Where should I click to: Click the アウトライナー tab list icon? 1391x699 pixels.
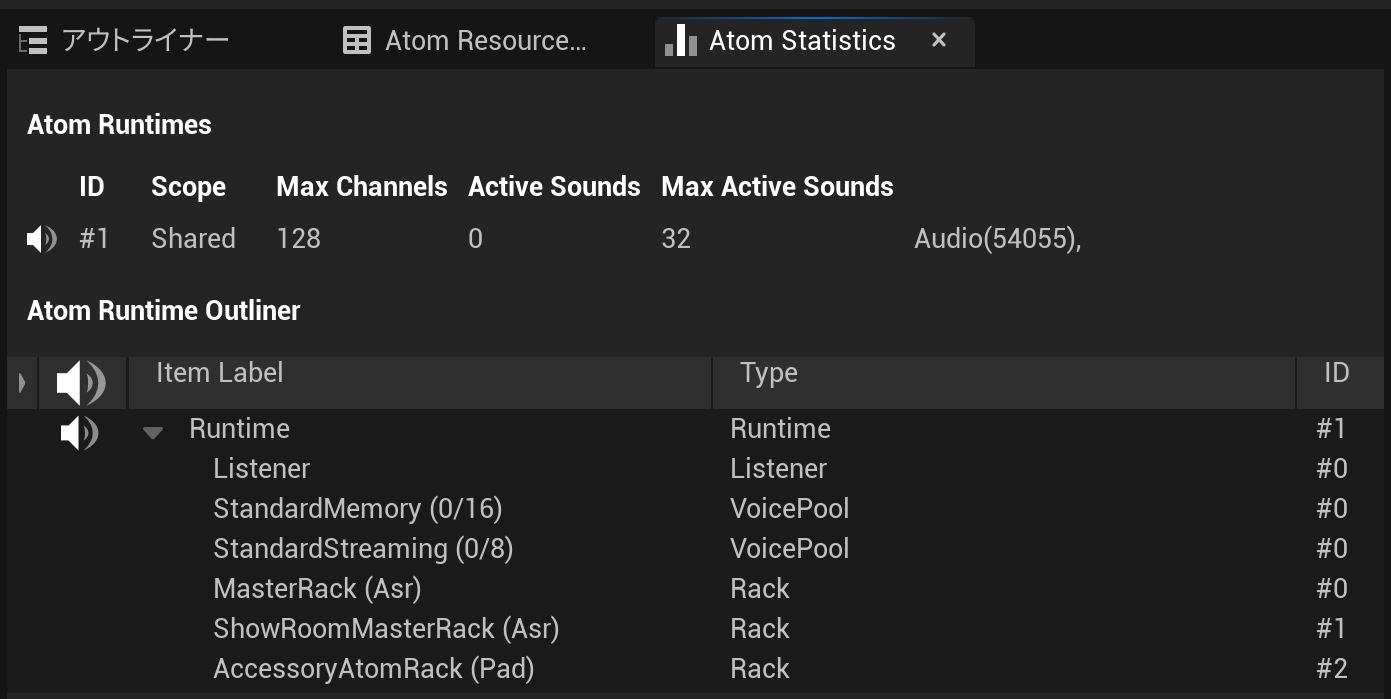click(x=33, y=41)
